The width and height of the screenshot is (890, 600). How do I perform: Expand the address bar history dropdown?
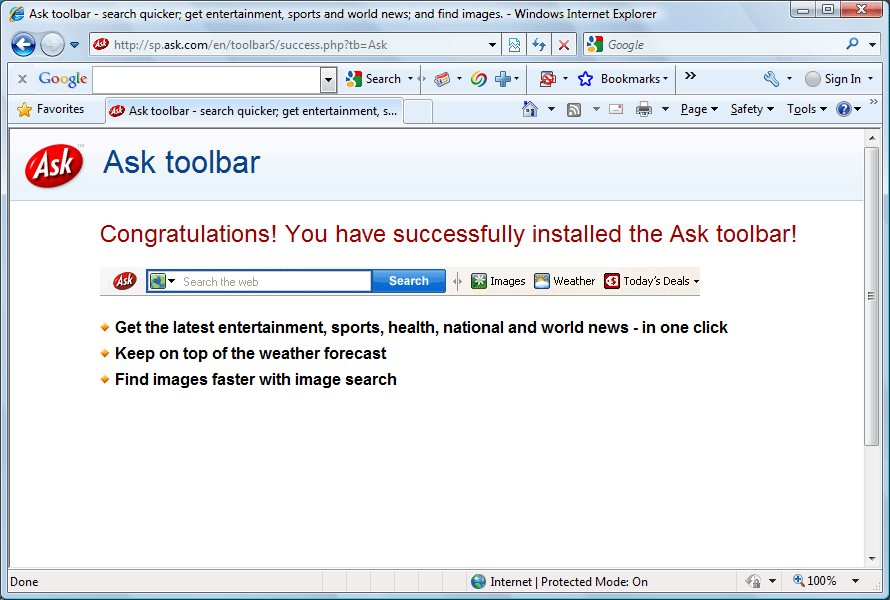492,45
